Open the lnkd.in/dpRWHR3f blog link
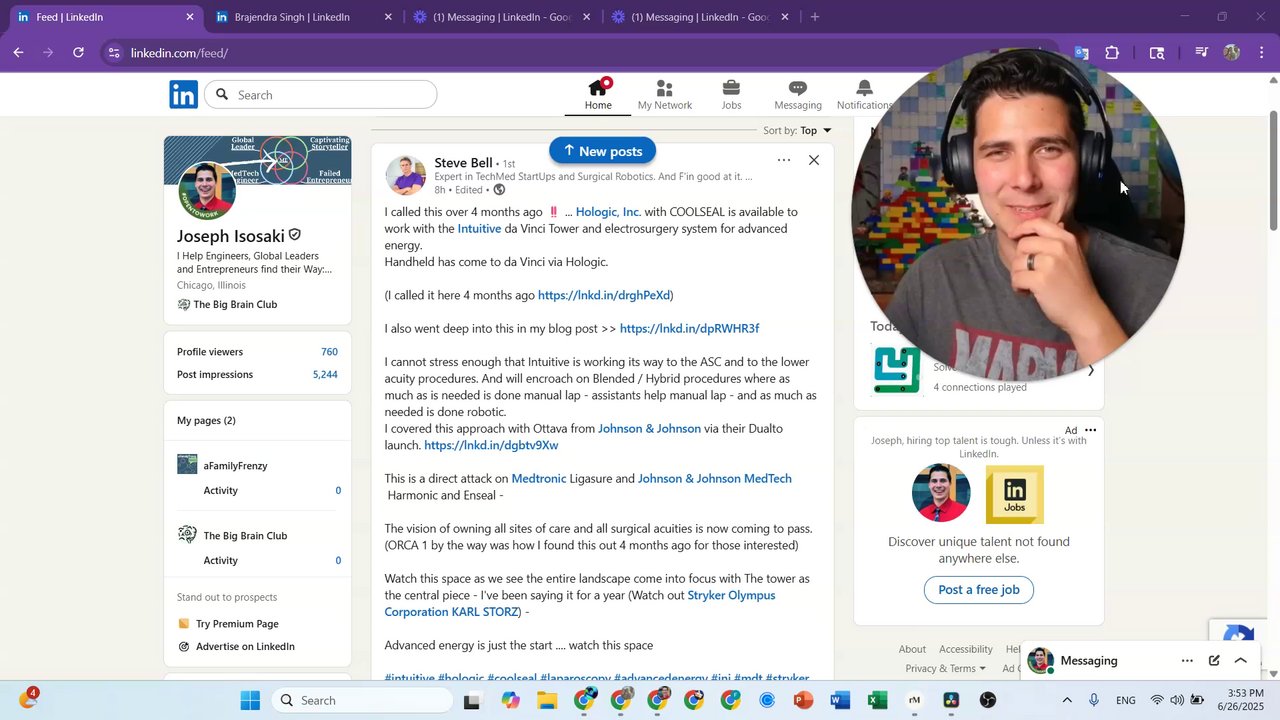 coord(689,329)
